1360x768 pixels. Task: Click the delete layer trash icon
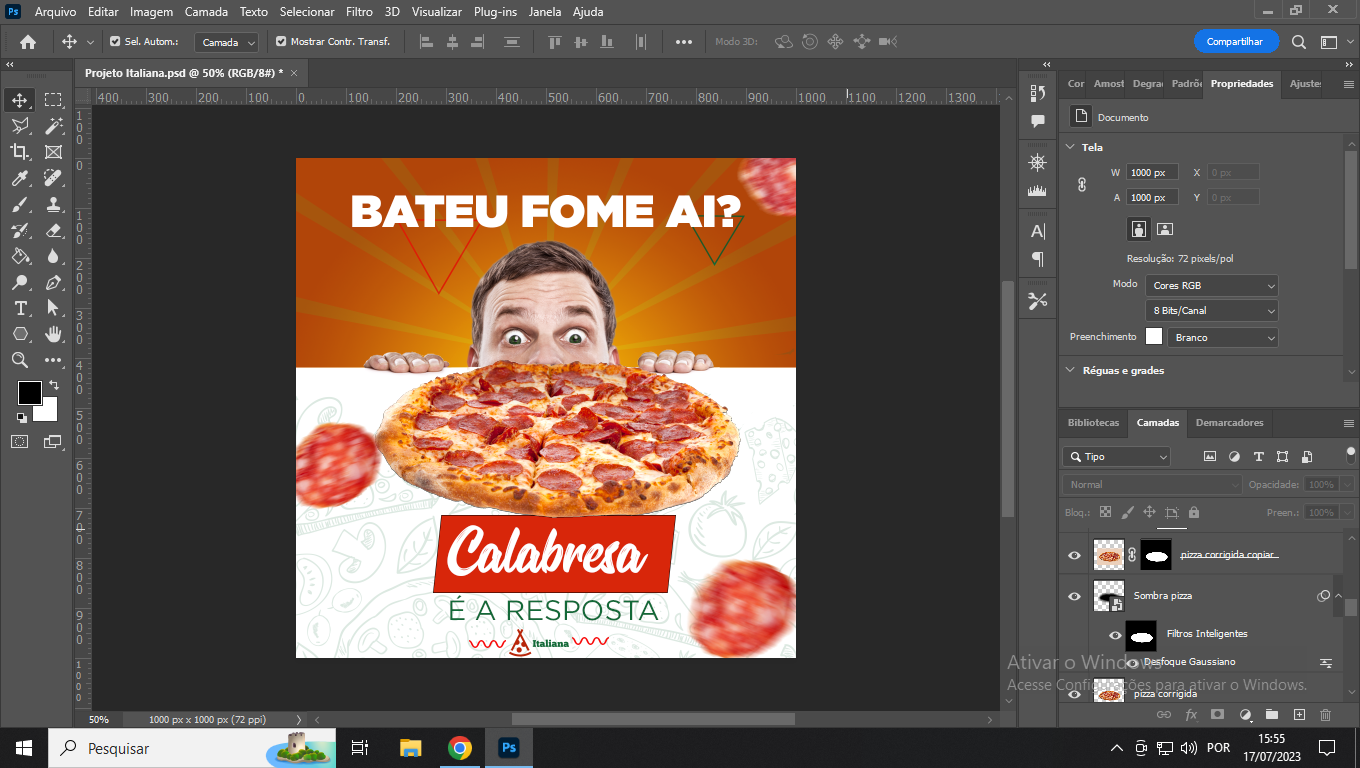click(1326, 715)
